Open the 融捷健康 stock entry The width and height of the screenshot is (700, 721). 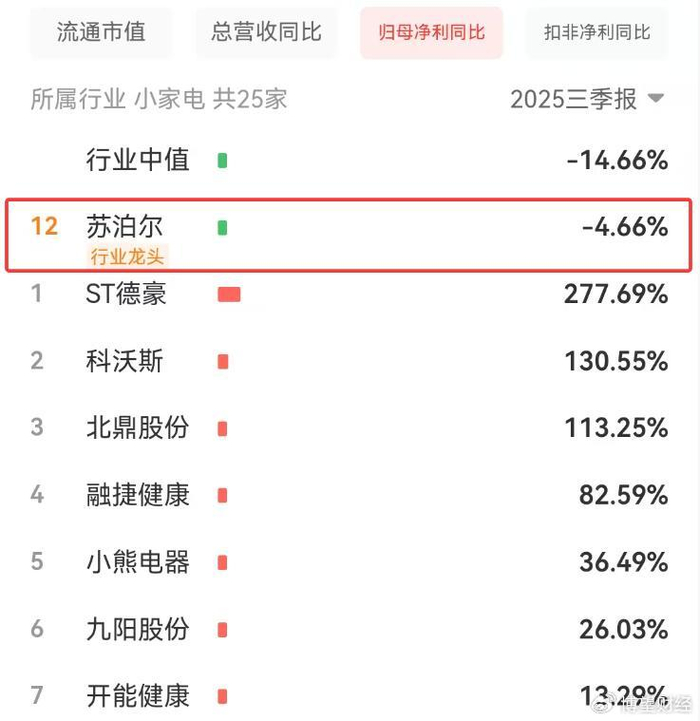pos(137,495)
